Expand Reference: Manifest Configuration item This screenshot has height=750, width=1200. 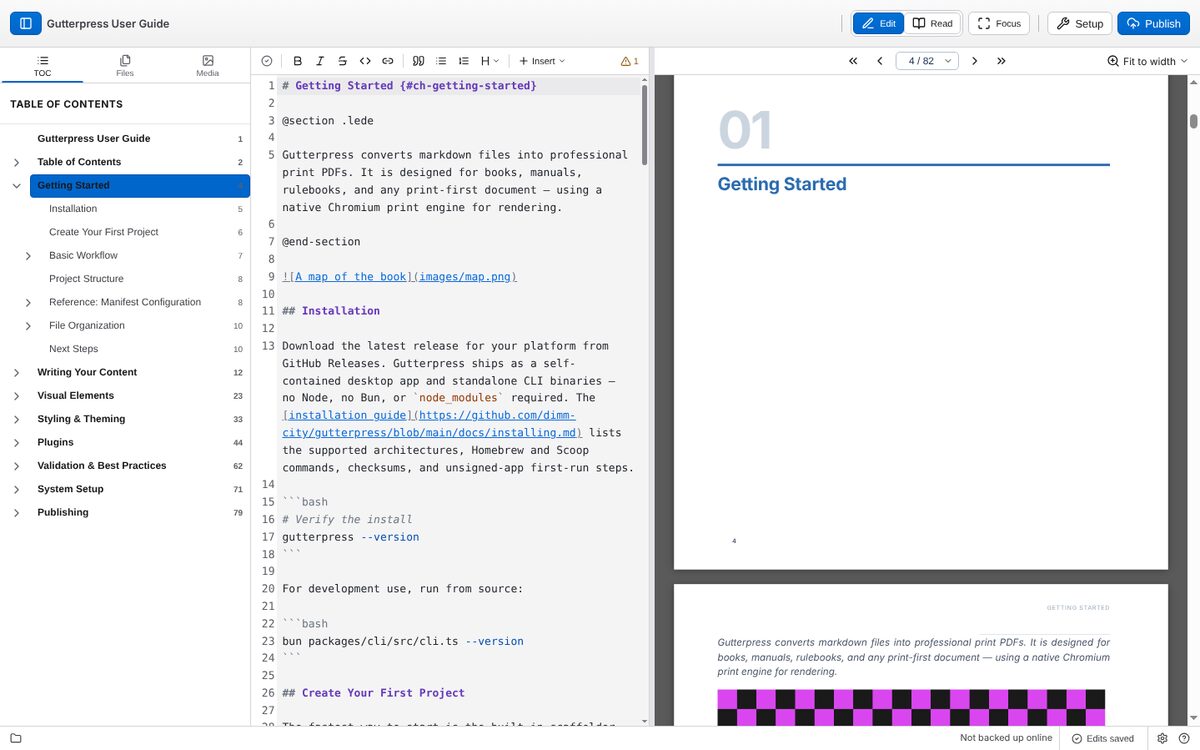tap(28, 302)
